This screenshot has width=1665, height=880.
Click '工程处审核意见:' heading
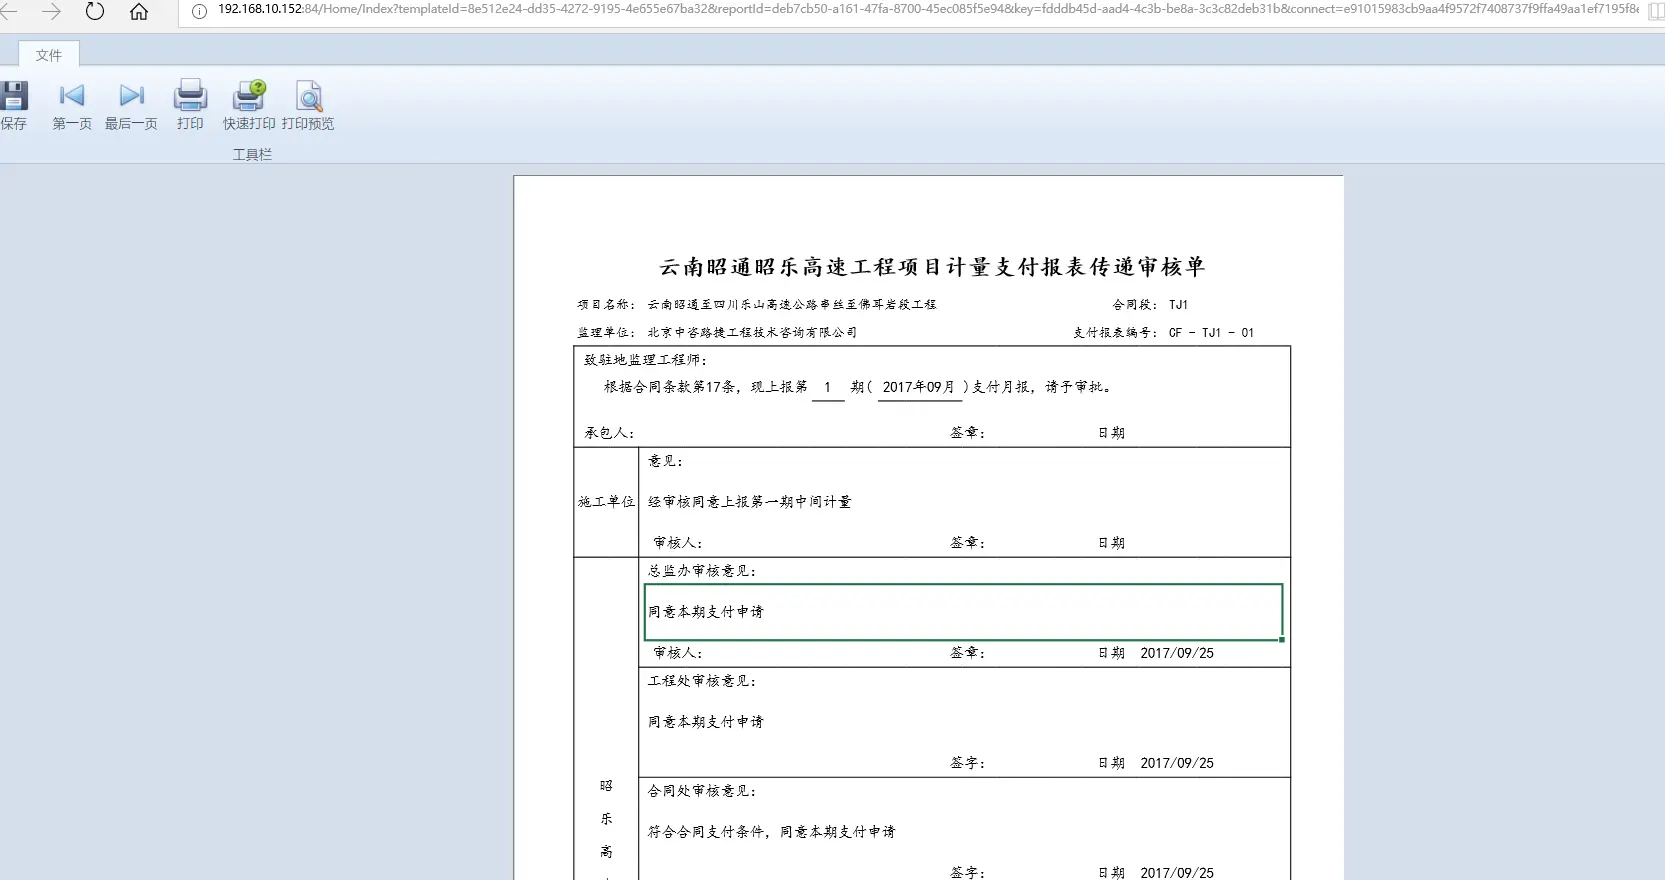point(702,681)
